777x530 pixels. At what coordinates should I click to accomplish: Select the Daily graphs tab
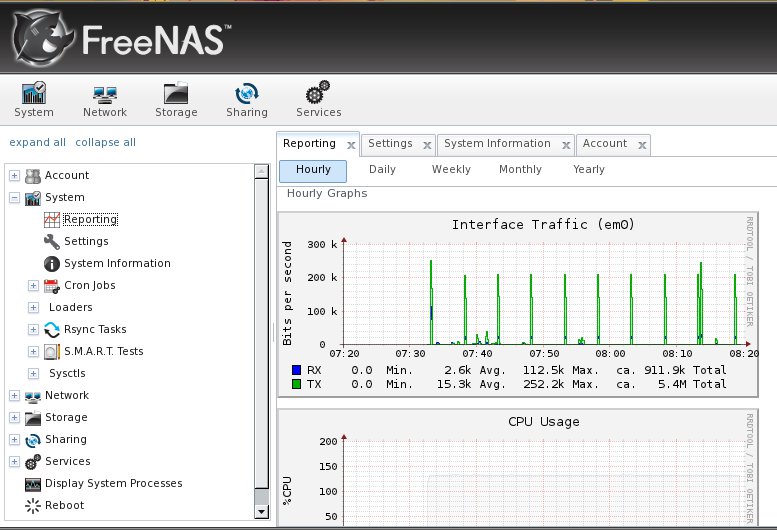[382, 170]
